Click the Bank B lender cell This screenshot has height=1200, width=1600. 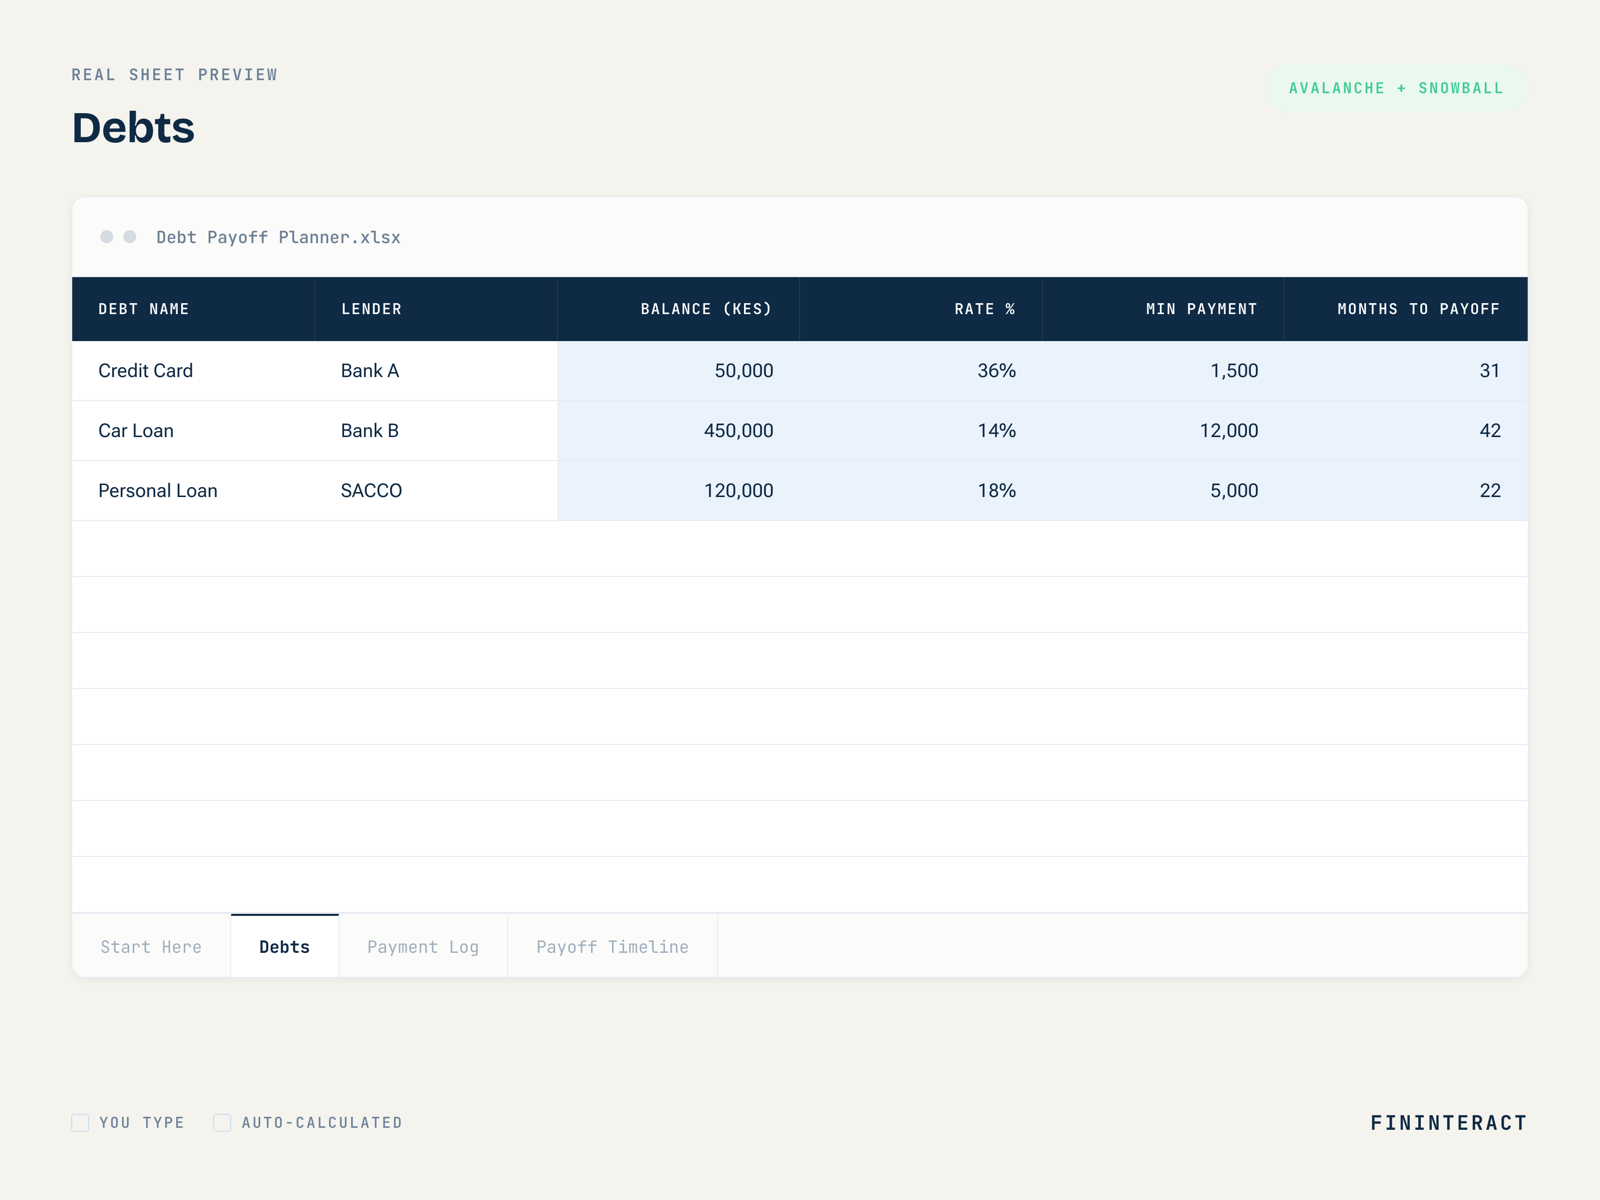click(x=436, y=431)
